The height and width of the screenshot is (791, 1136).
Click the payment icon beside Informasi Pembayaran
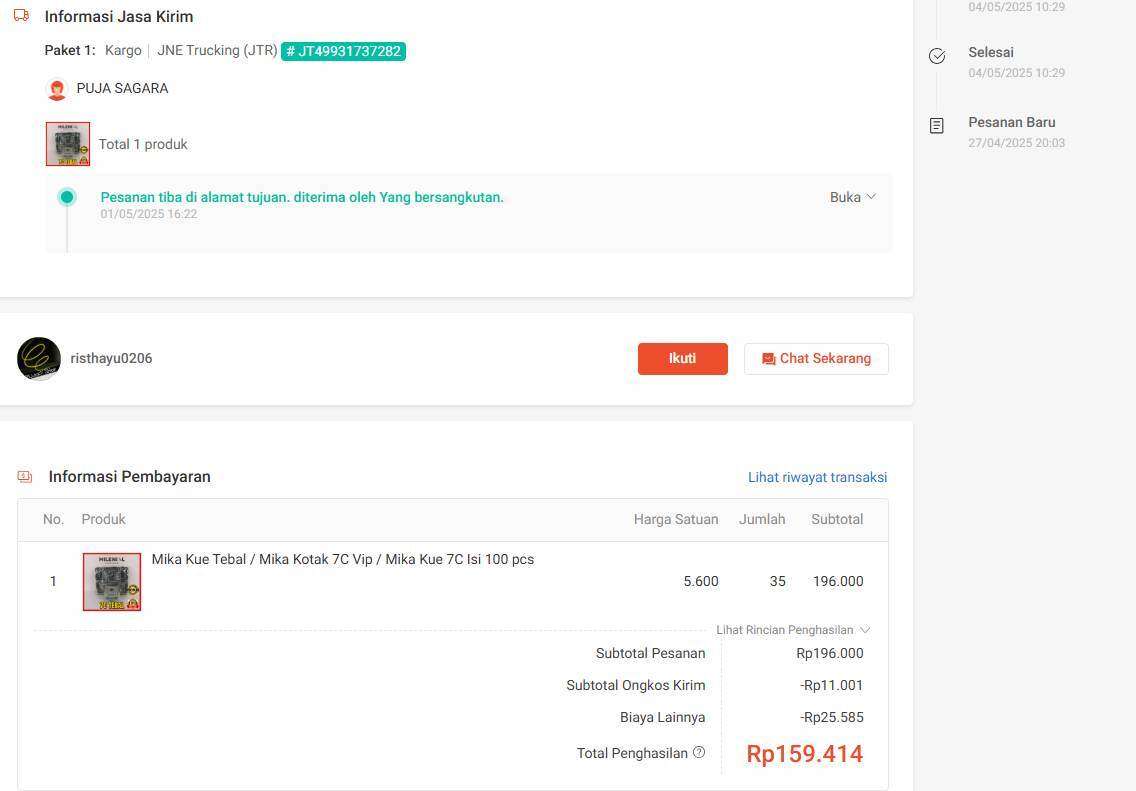pyautogui.click(x=25, y=477)
